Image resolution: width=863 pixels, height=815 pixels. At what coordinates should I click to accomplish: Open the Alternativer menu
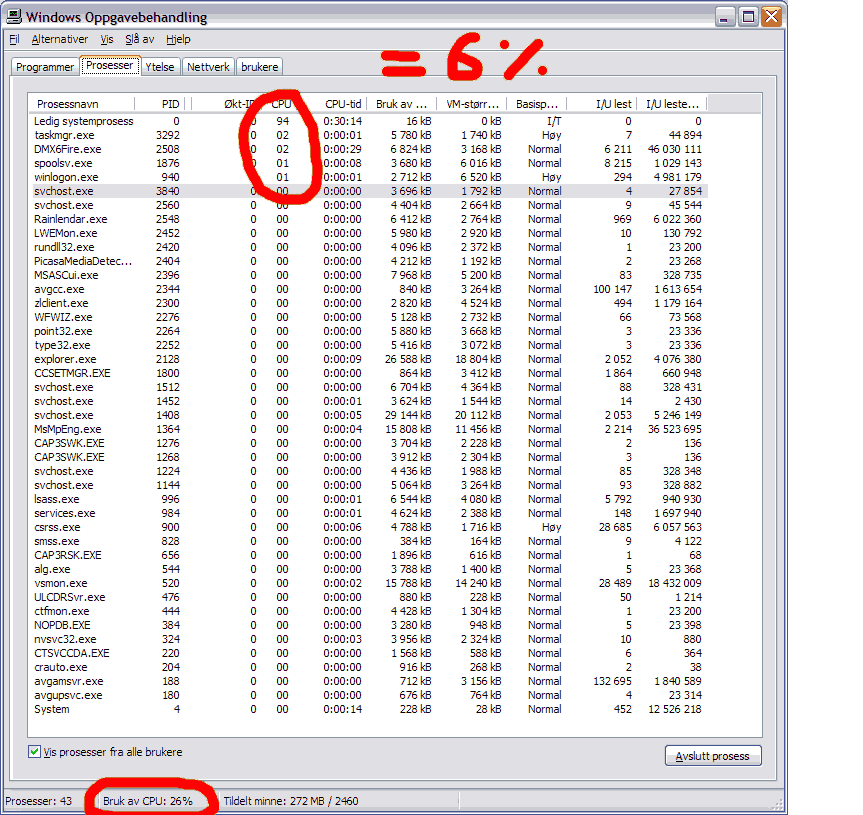click(x=59, y=39)
